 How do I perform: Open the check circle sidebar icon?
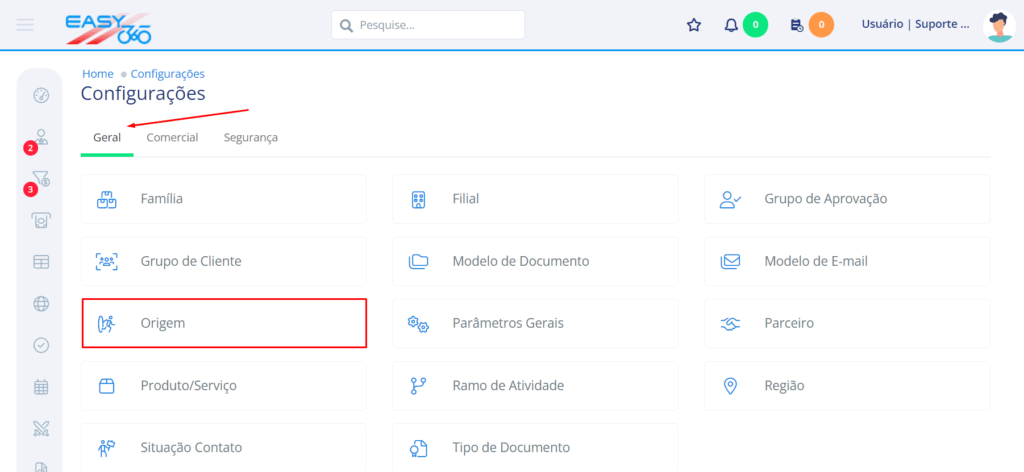(x=41, y=345)
